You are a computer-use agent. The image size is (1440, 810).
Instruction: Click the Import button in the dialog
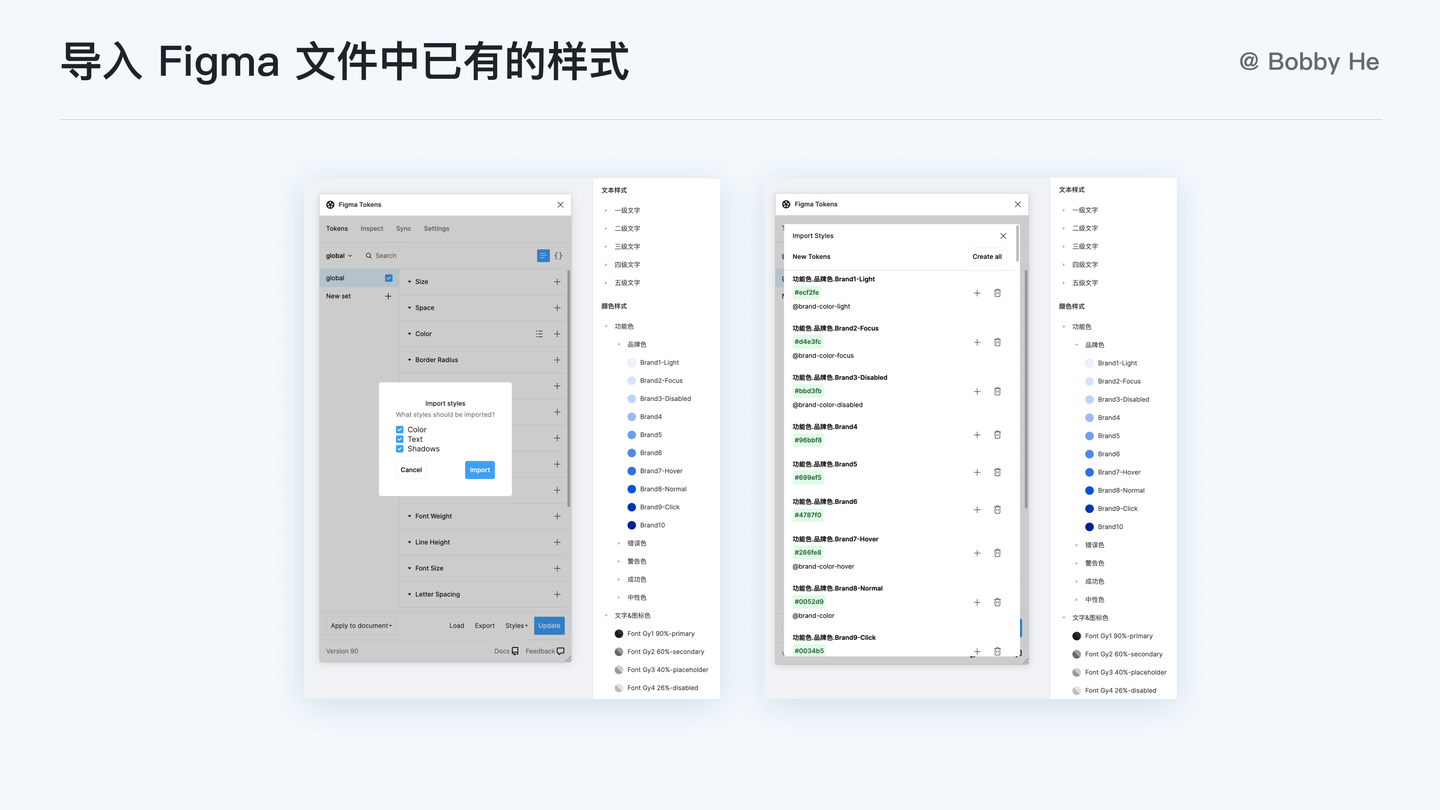click(479, 470)
